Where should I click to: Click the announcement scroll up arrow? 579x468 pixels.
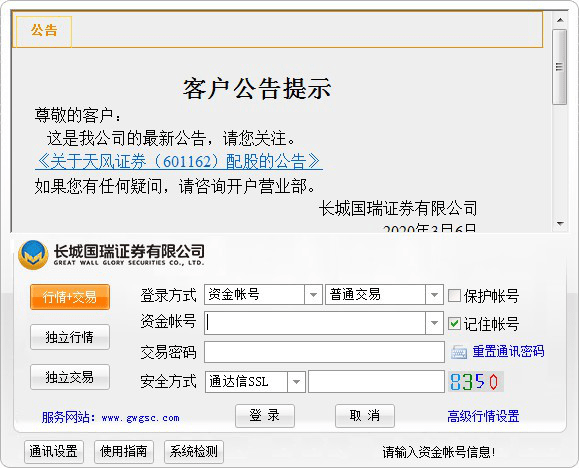tap(560, 20)
